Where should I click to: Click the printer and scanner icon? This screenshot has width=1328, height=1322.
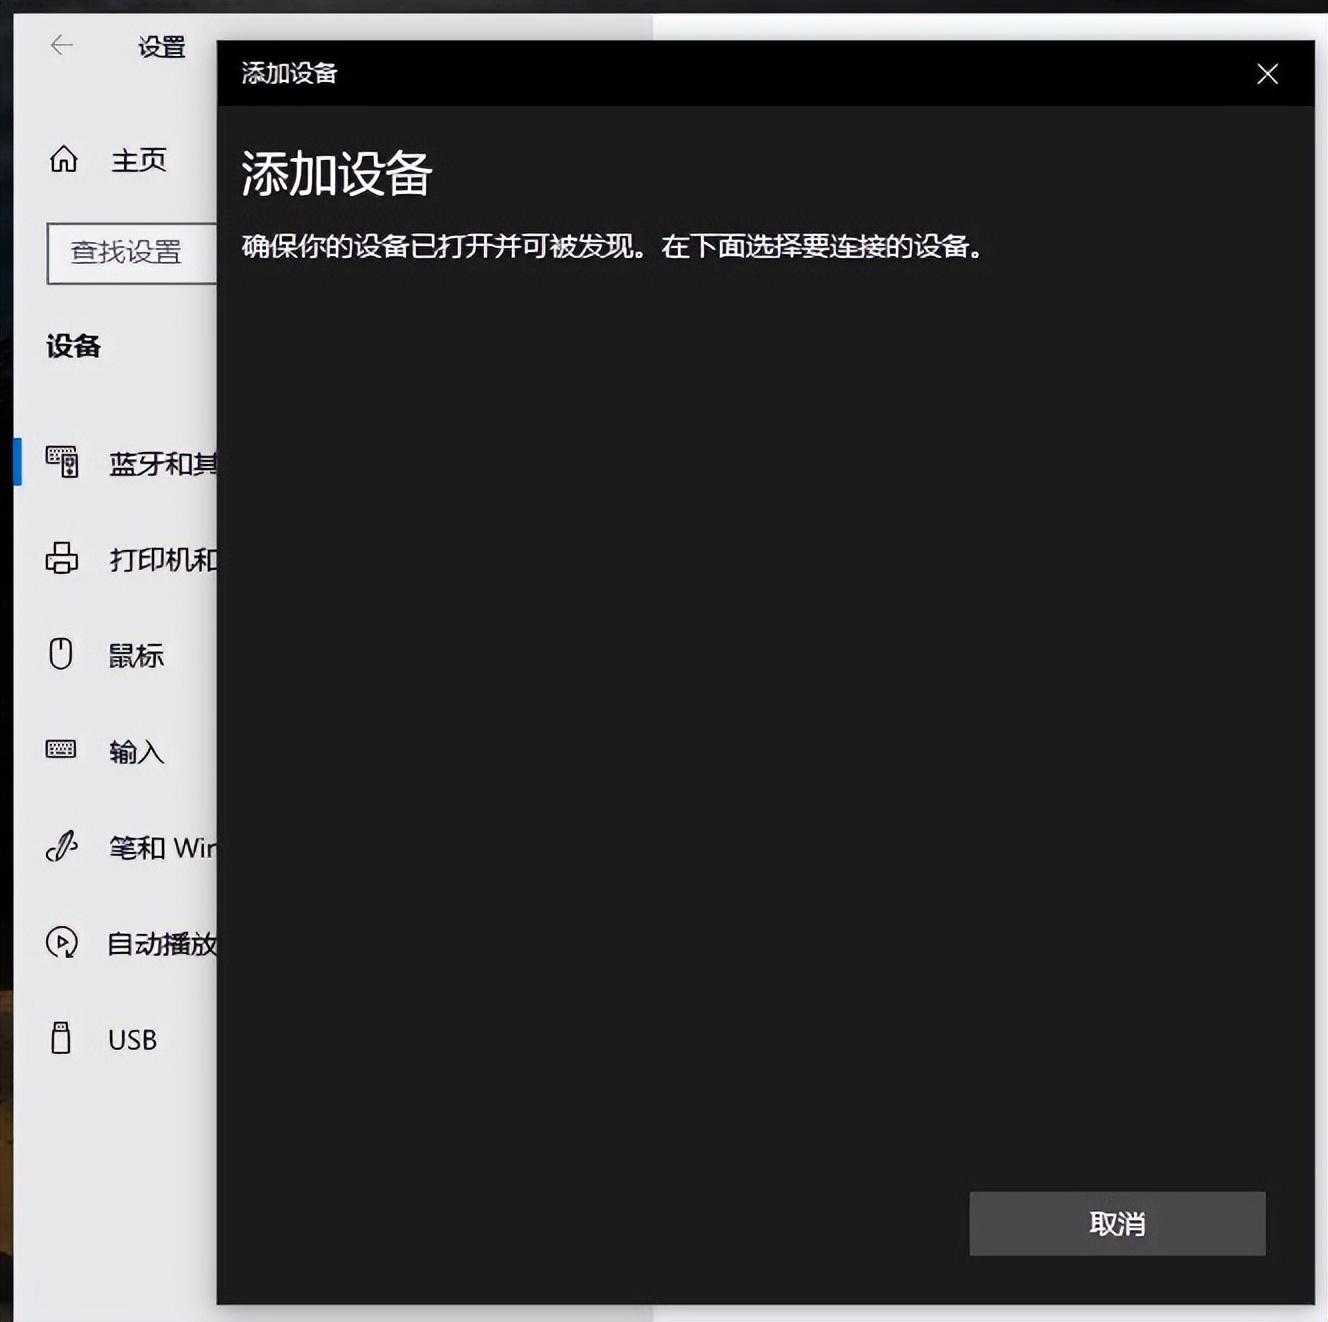point(62,559)
